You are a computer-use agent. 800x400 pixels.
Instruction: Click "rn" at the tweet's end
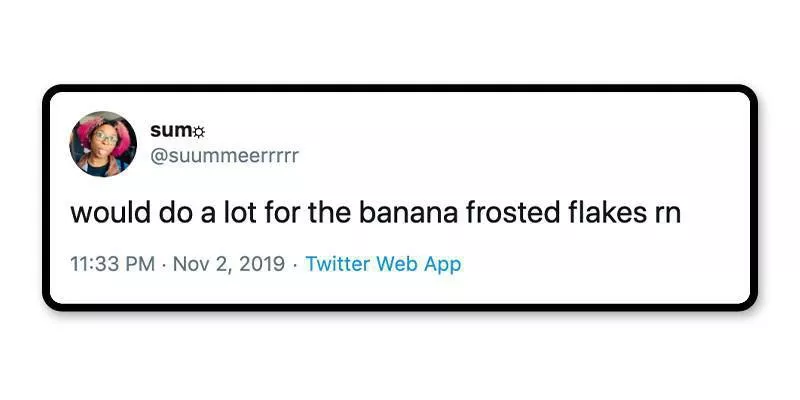click(x=665, y=213)
